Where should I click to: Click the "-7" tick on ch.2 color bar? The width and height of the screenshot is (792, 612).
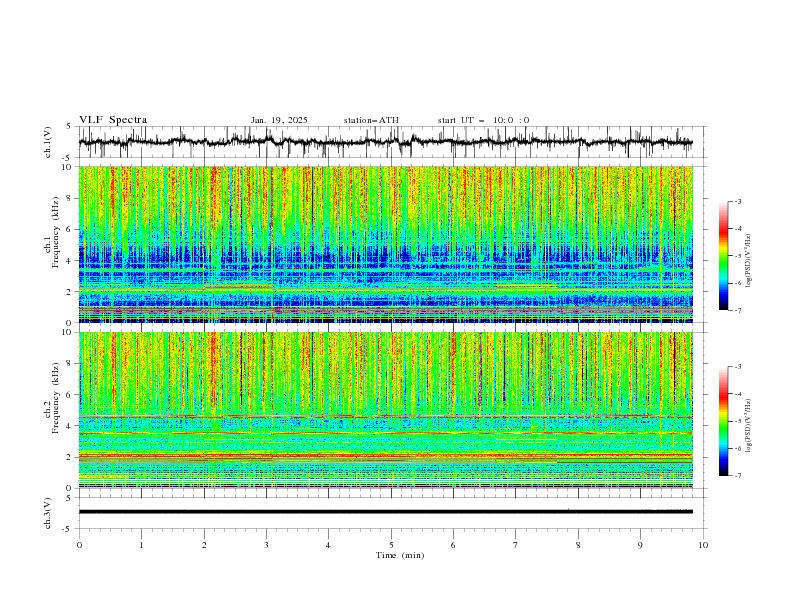(738, 475)
